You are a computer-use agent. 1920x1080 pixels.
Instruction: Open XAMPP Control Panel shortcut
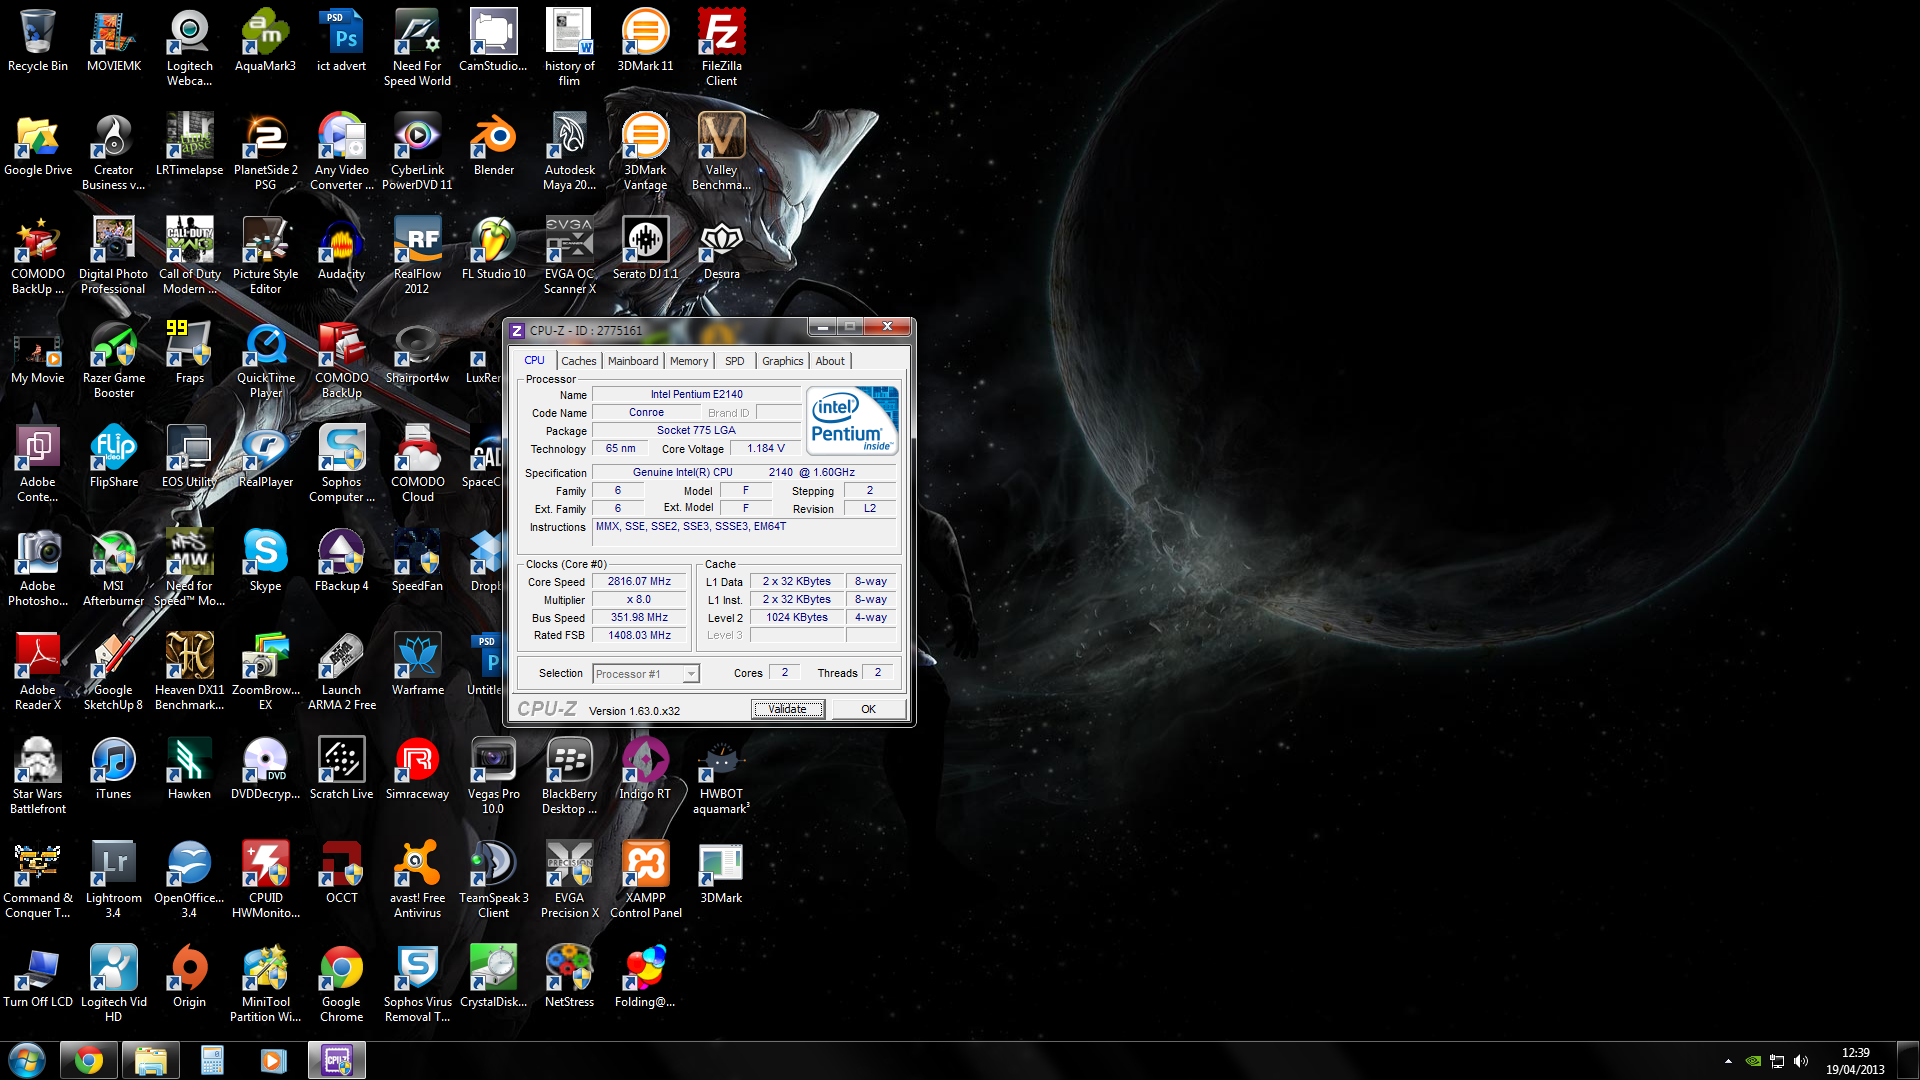645,879
